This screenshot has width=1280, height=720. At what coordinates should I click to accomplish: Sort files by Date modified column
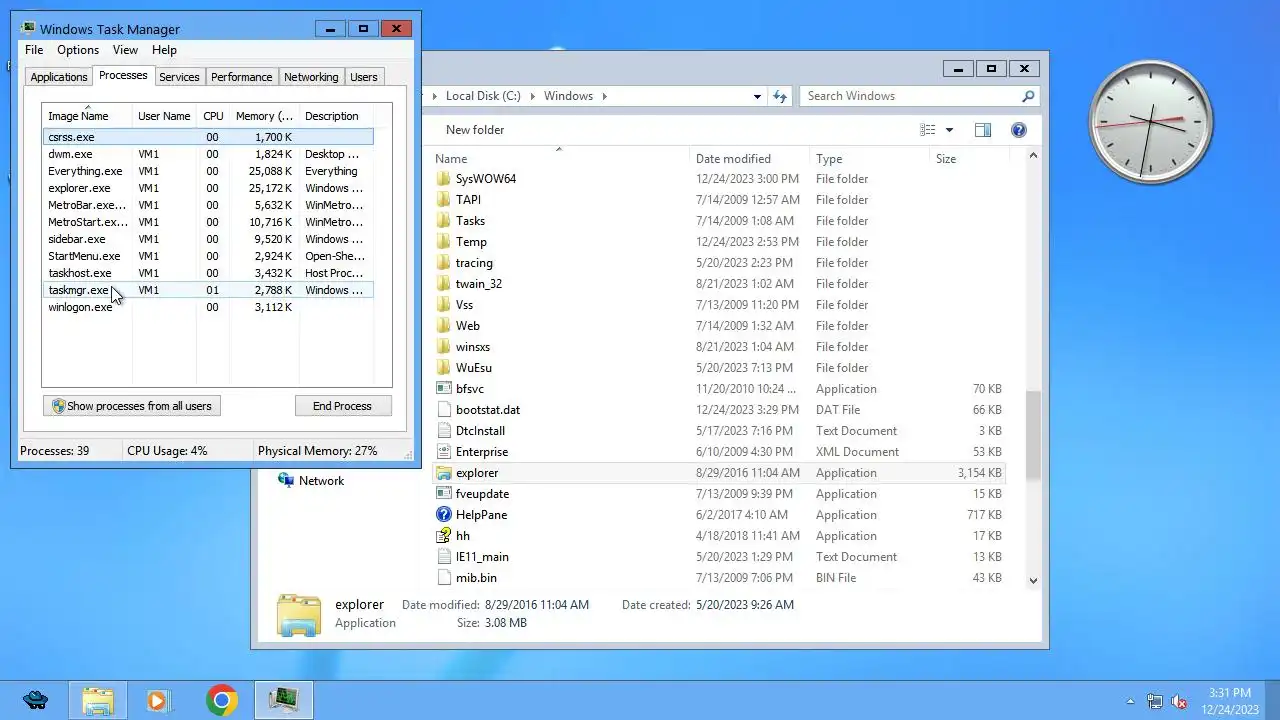click(x=750, y=159)
